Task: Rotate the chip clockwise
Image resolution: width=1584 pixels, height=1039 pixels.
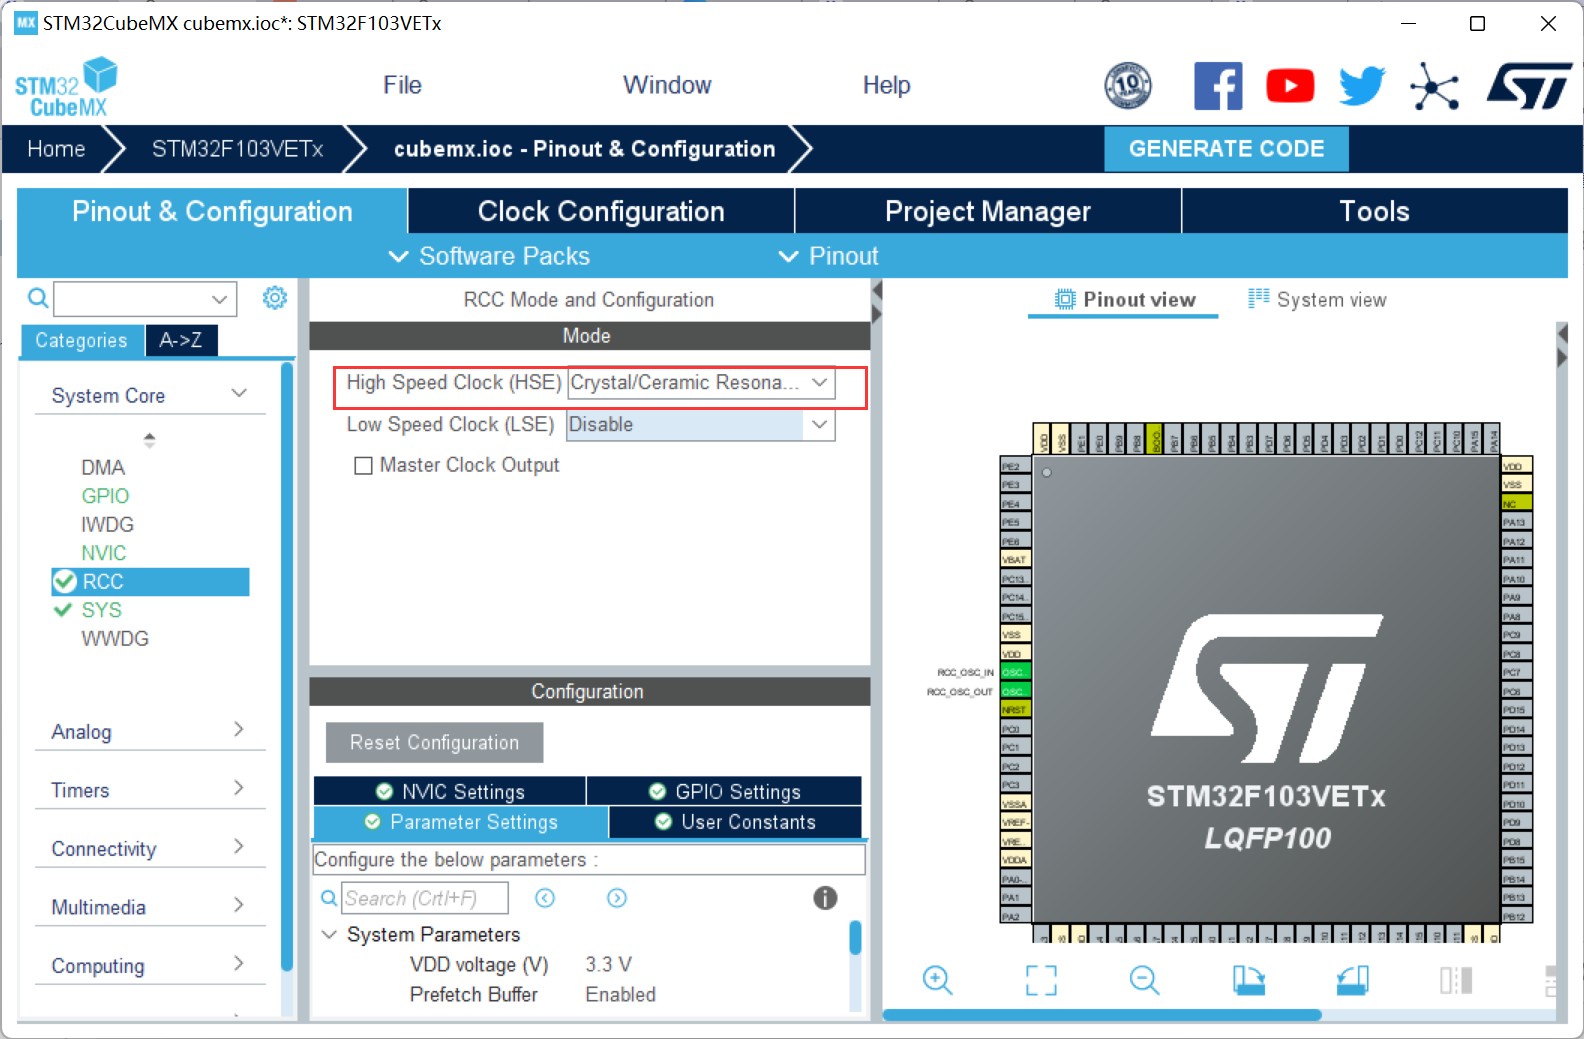Action: click(x=1249, y=980)
